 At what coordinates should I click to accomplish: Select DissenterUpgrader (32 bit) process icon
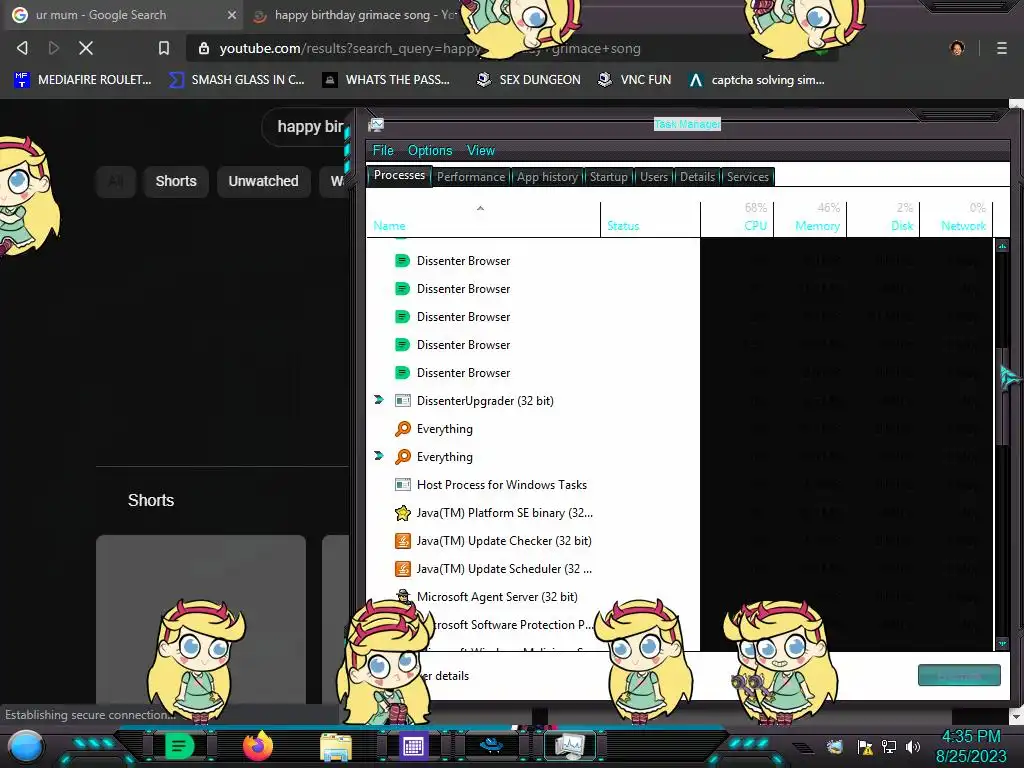(403, 400)
